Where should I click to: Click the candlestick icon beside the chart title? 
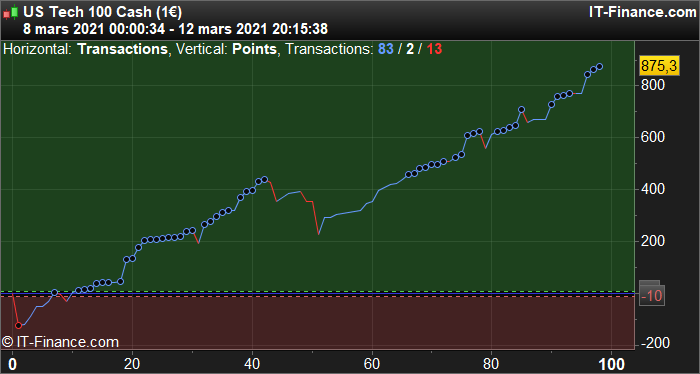click(11, 12)
